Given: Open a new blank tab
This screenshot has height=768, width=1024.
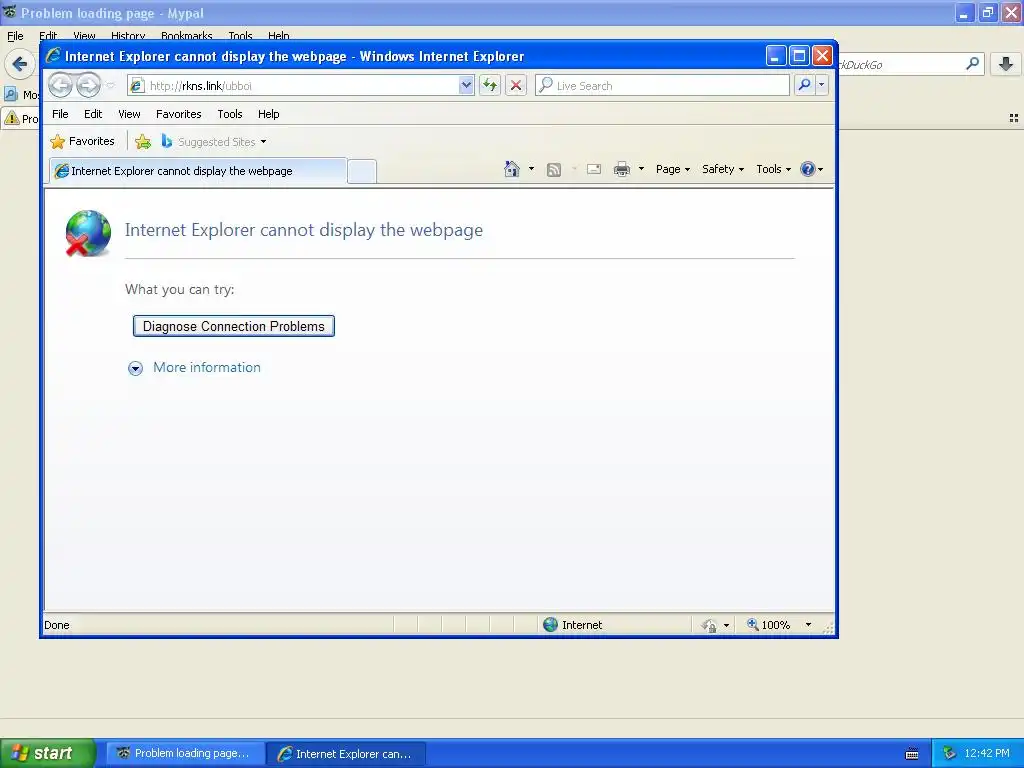Looking at the screenshot, I should pyautogui.click(x=362, y=171).
